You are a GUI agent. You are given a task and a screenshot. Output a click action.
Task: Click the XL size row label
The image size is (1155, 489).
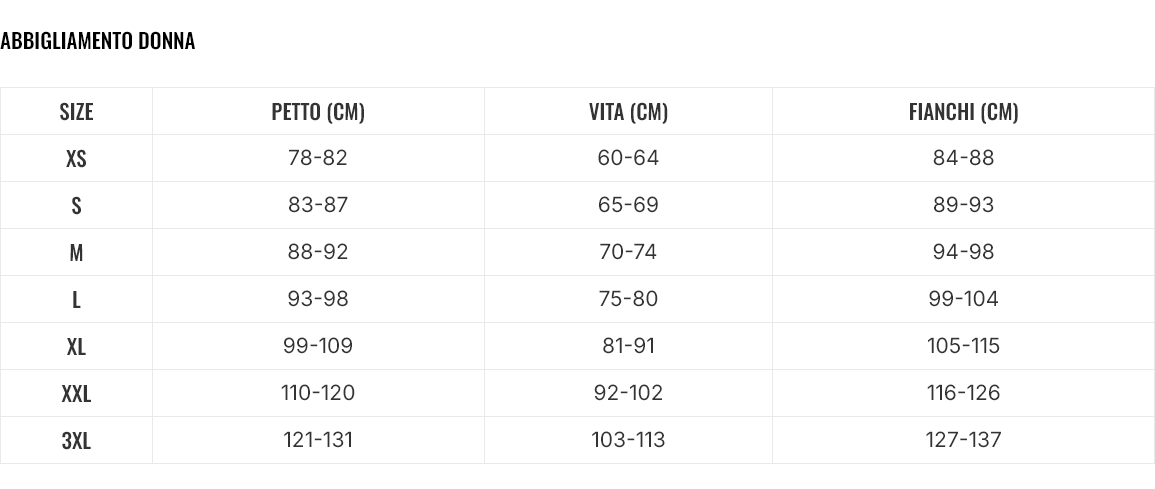(x=76, y=346)
